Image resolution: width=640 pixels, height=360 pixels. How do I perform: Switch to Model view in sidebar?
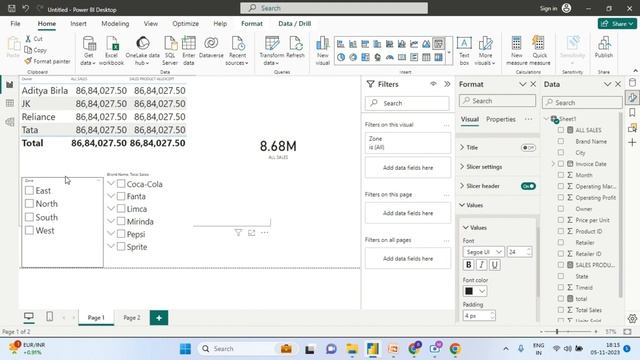10,122
